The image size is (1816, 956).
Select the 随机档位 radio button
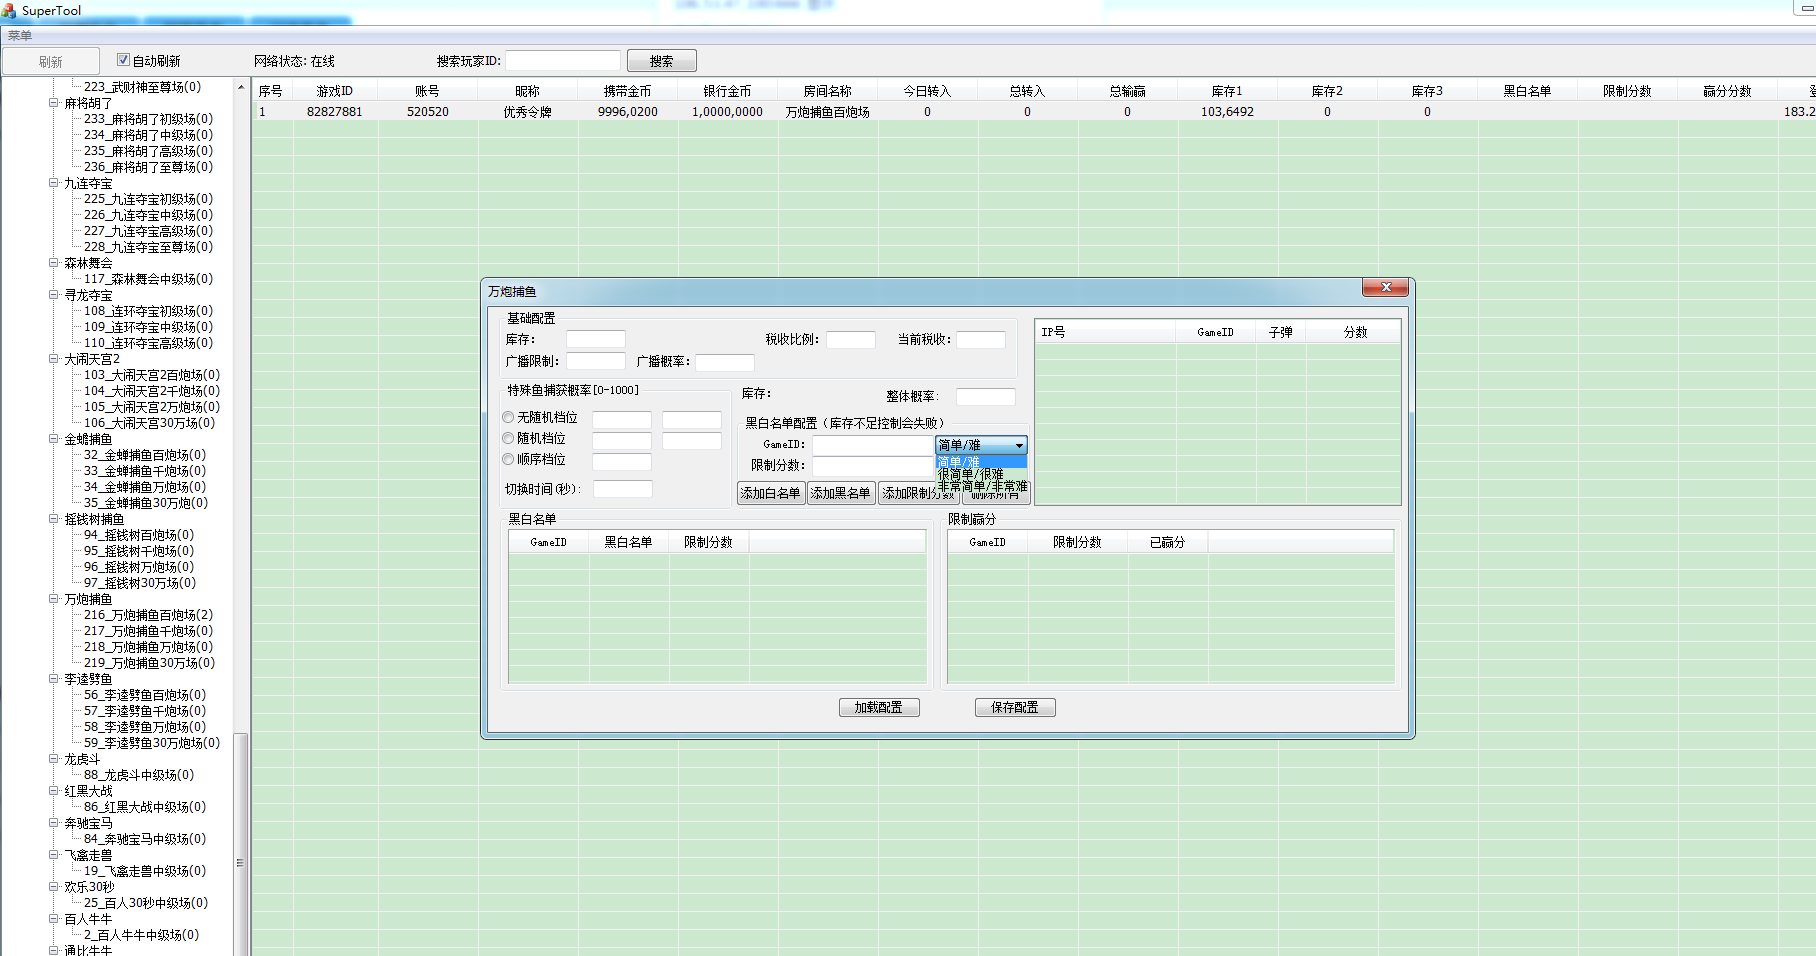click(x=508, y=438)
